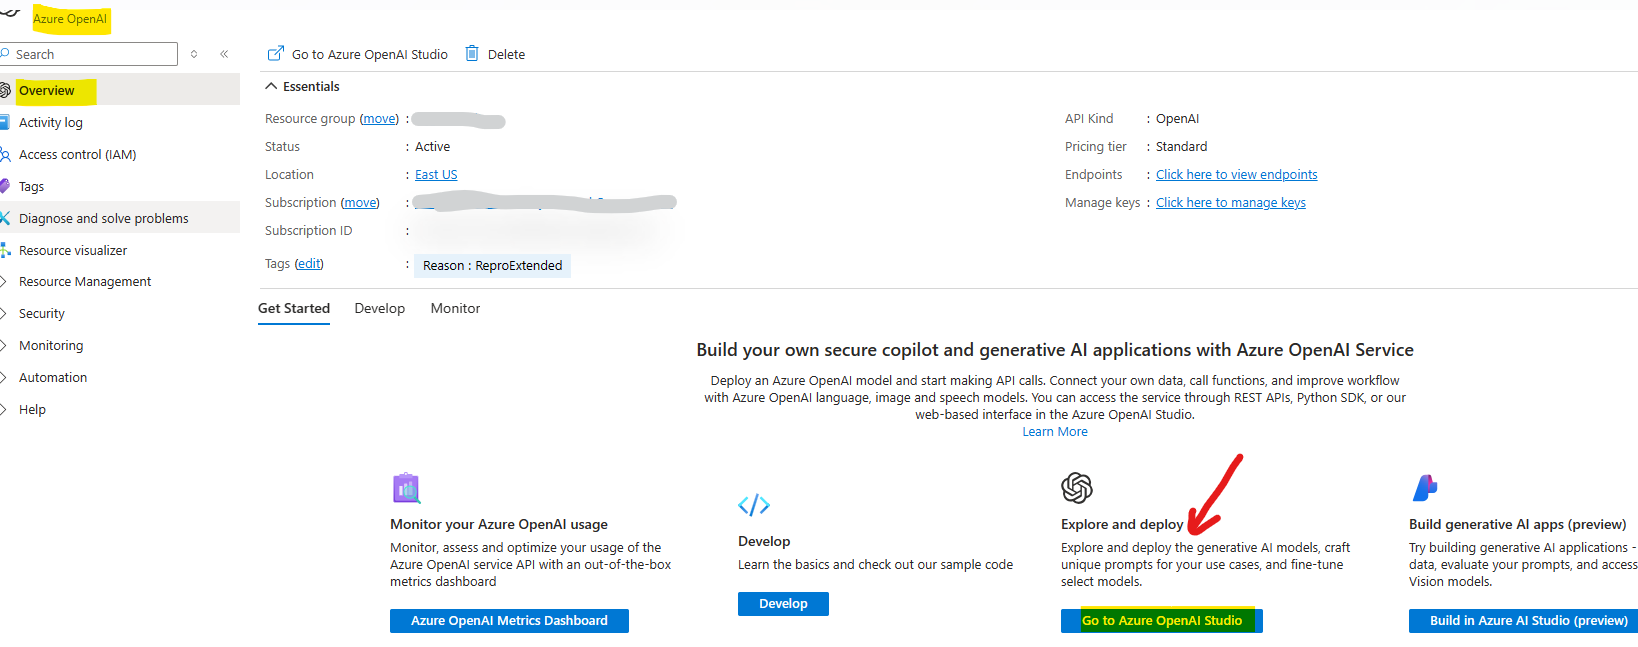Image resolution: width=1638 pixels, height=647 pixels.
Task: Click Build in Azure AI Studio (preview) button
Action: (1524, 621)
